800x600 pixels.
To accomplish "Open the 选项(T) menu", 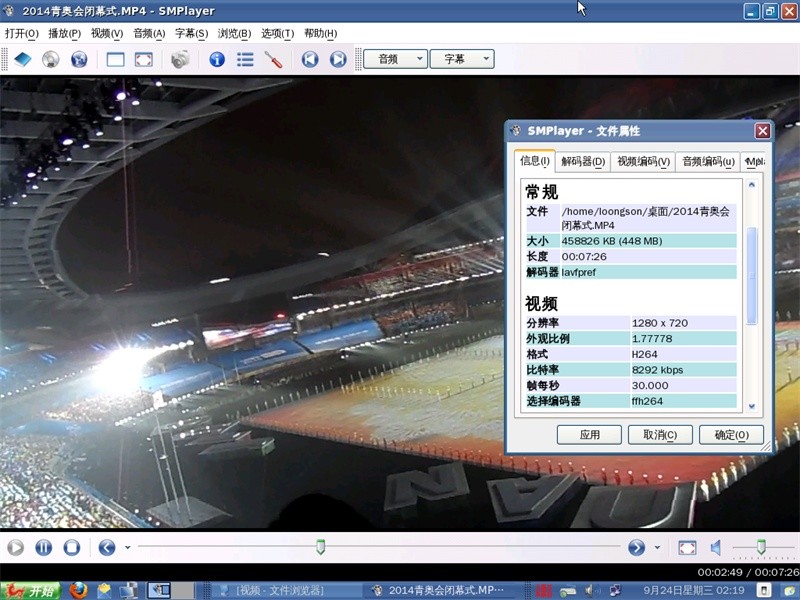I will (278, 34).
